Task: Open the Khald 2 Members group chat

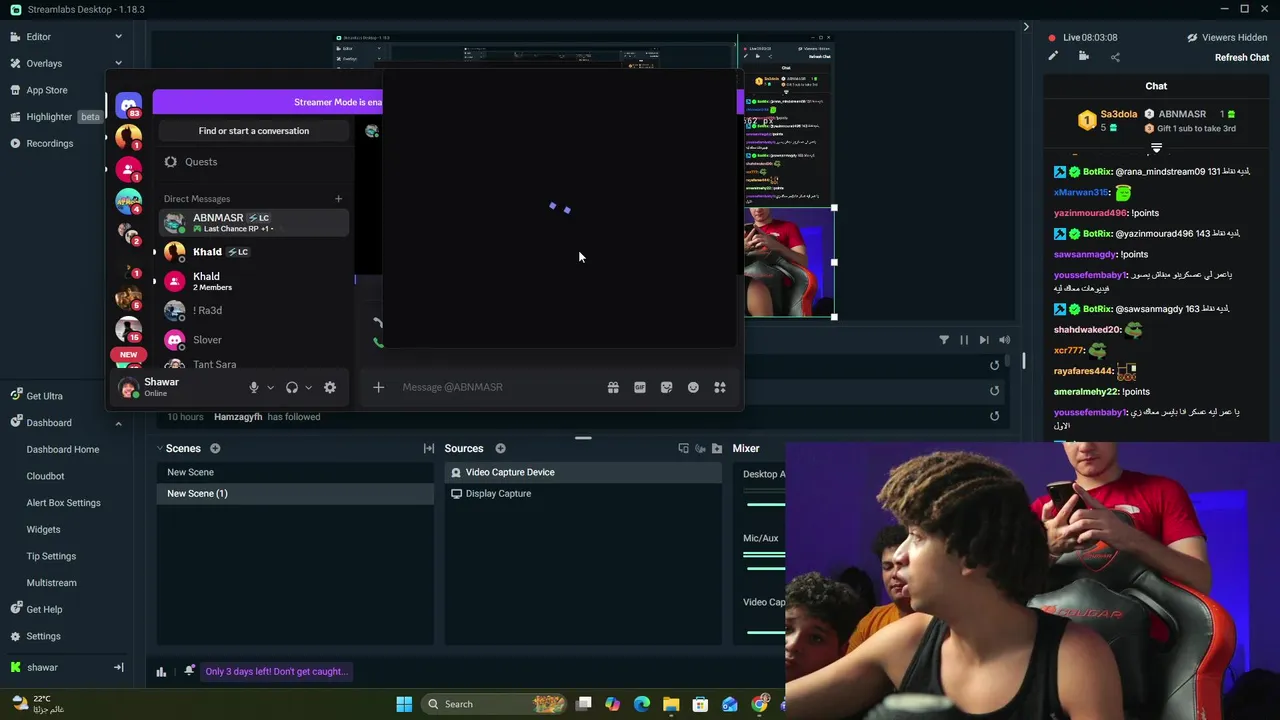Action: 254,281
